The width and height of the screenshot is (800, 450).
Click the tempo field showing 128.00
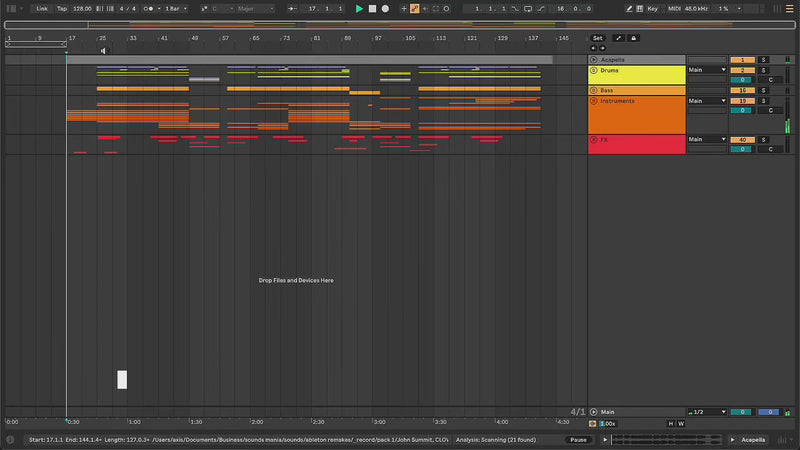(x=81, y=8)
